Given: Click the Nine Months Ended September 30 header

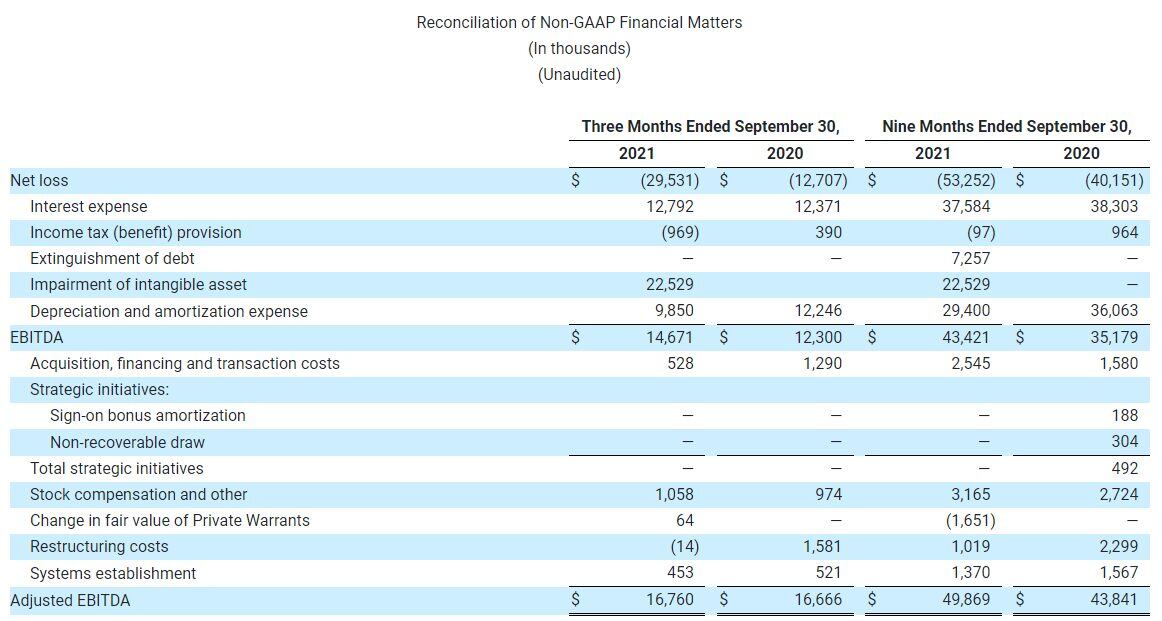Looking at the screenshot, I should pos(1006,126).
